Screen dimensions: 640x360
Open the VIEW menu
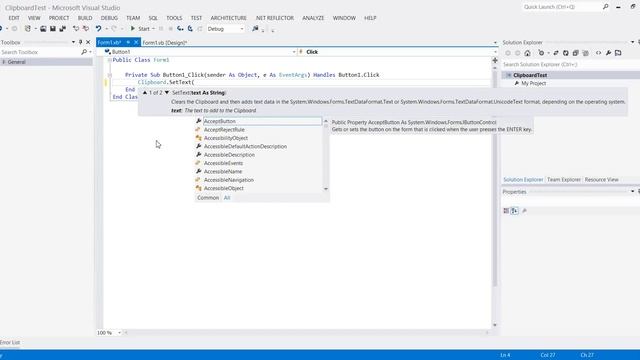pos(34,18)
